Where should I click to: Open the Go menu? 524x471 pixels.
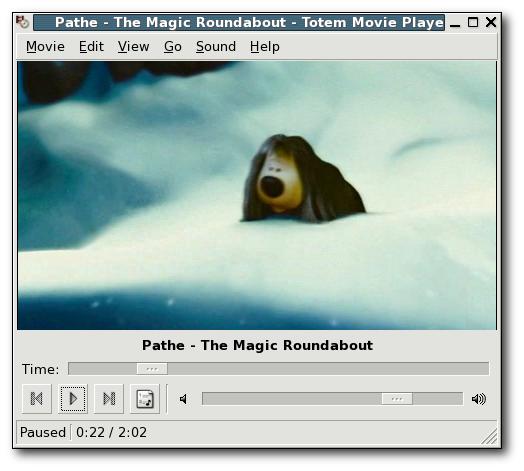pos(173,46)
